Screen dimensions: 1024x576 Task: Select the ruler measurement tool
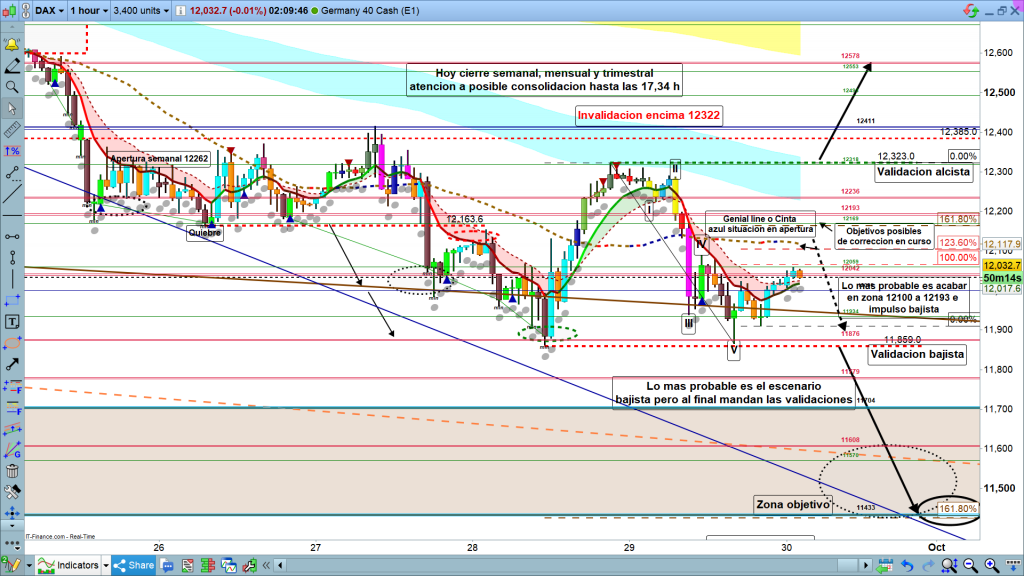click(12, 130)
